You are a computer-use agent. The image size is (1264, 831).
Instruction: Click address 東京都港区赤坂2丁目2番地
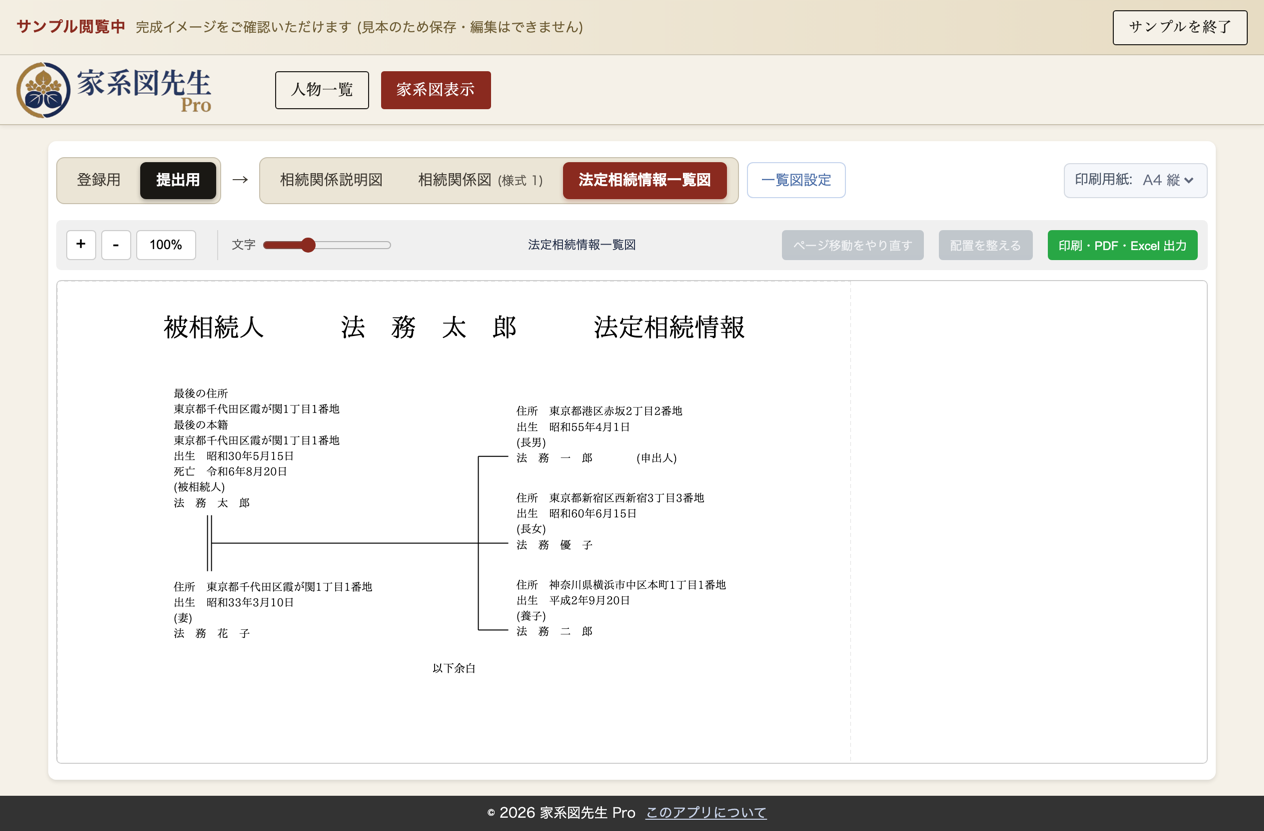pyautogui.click(x=616, y=411)
